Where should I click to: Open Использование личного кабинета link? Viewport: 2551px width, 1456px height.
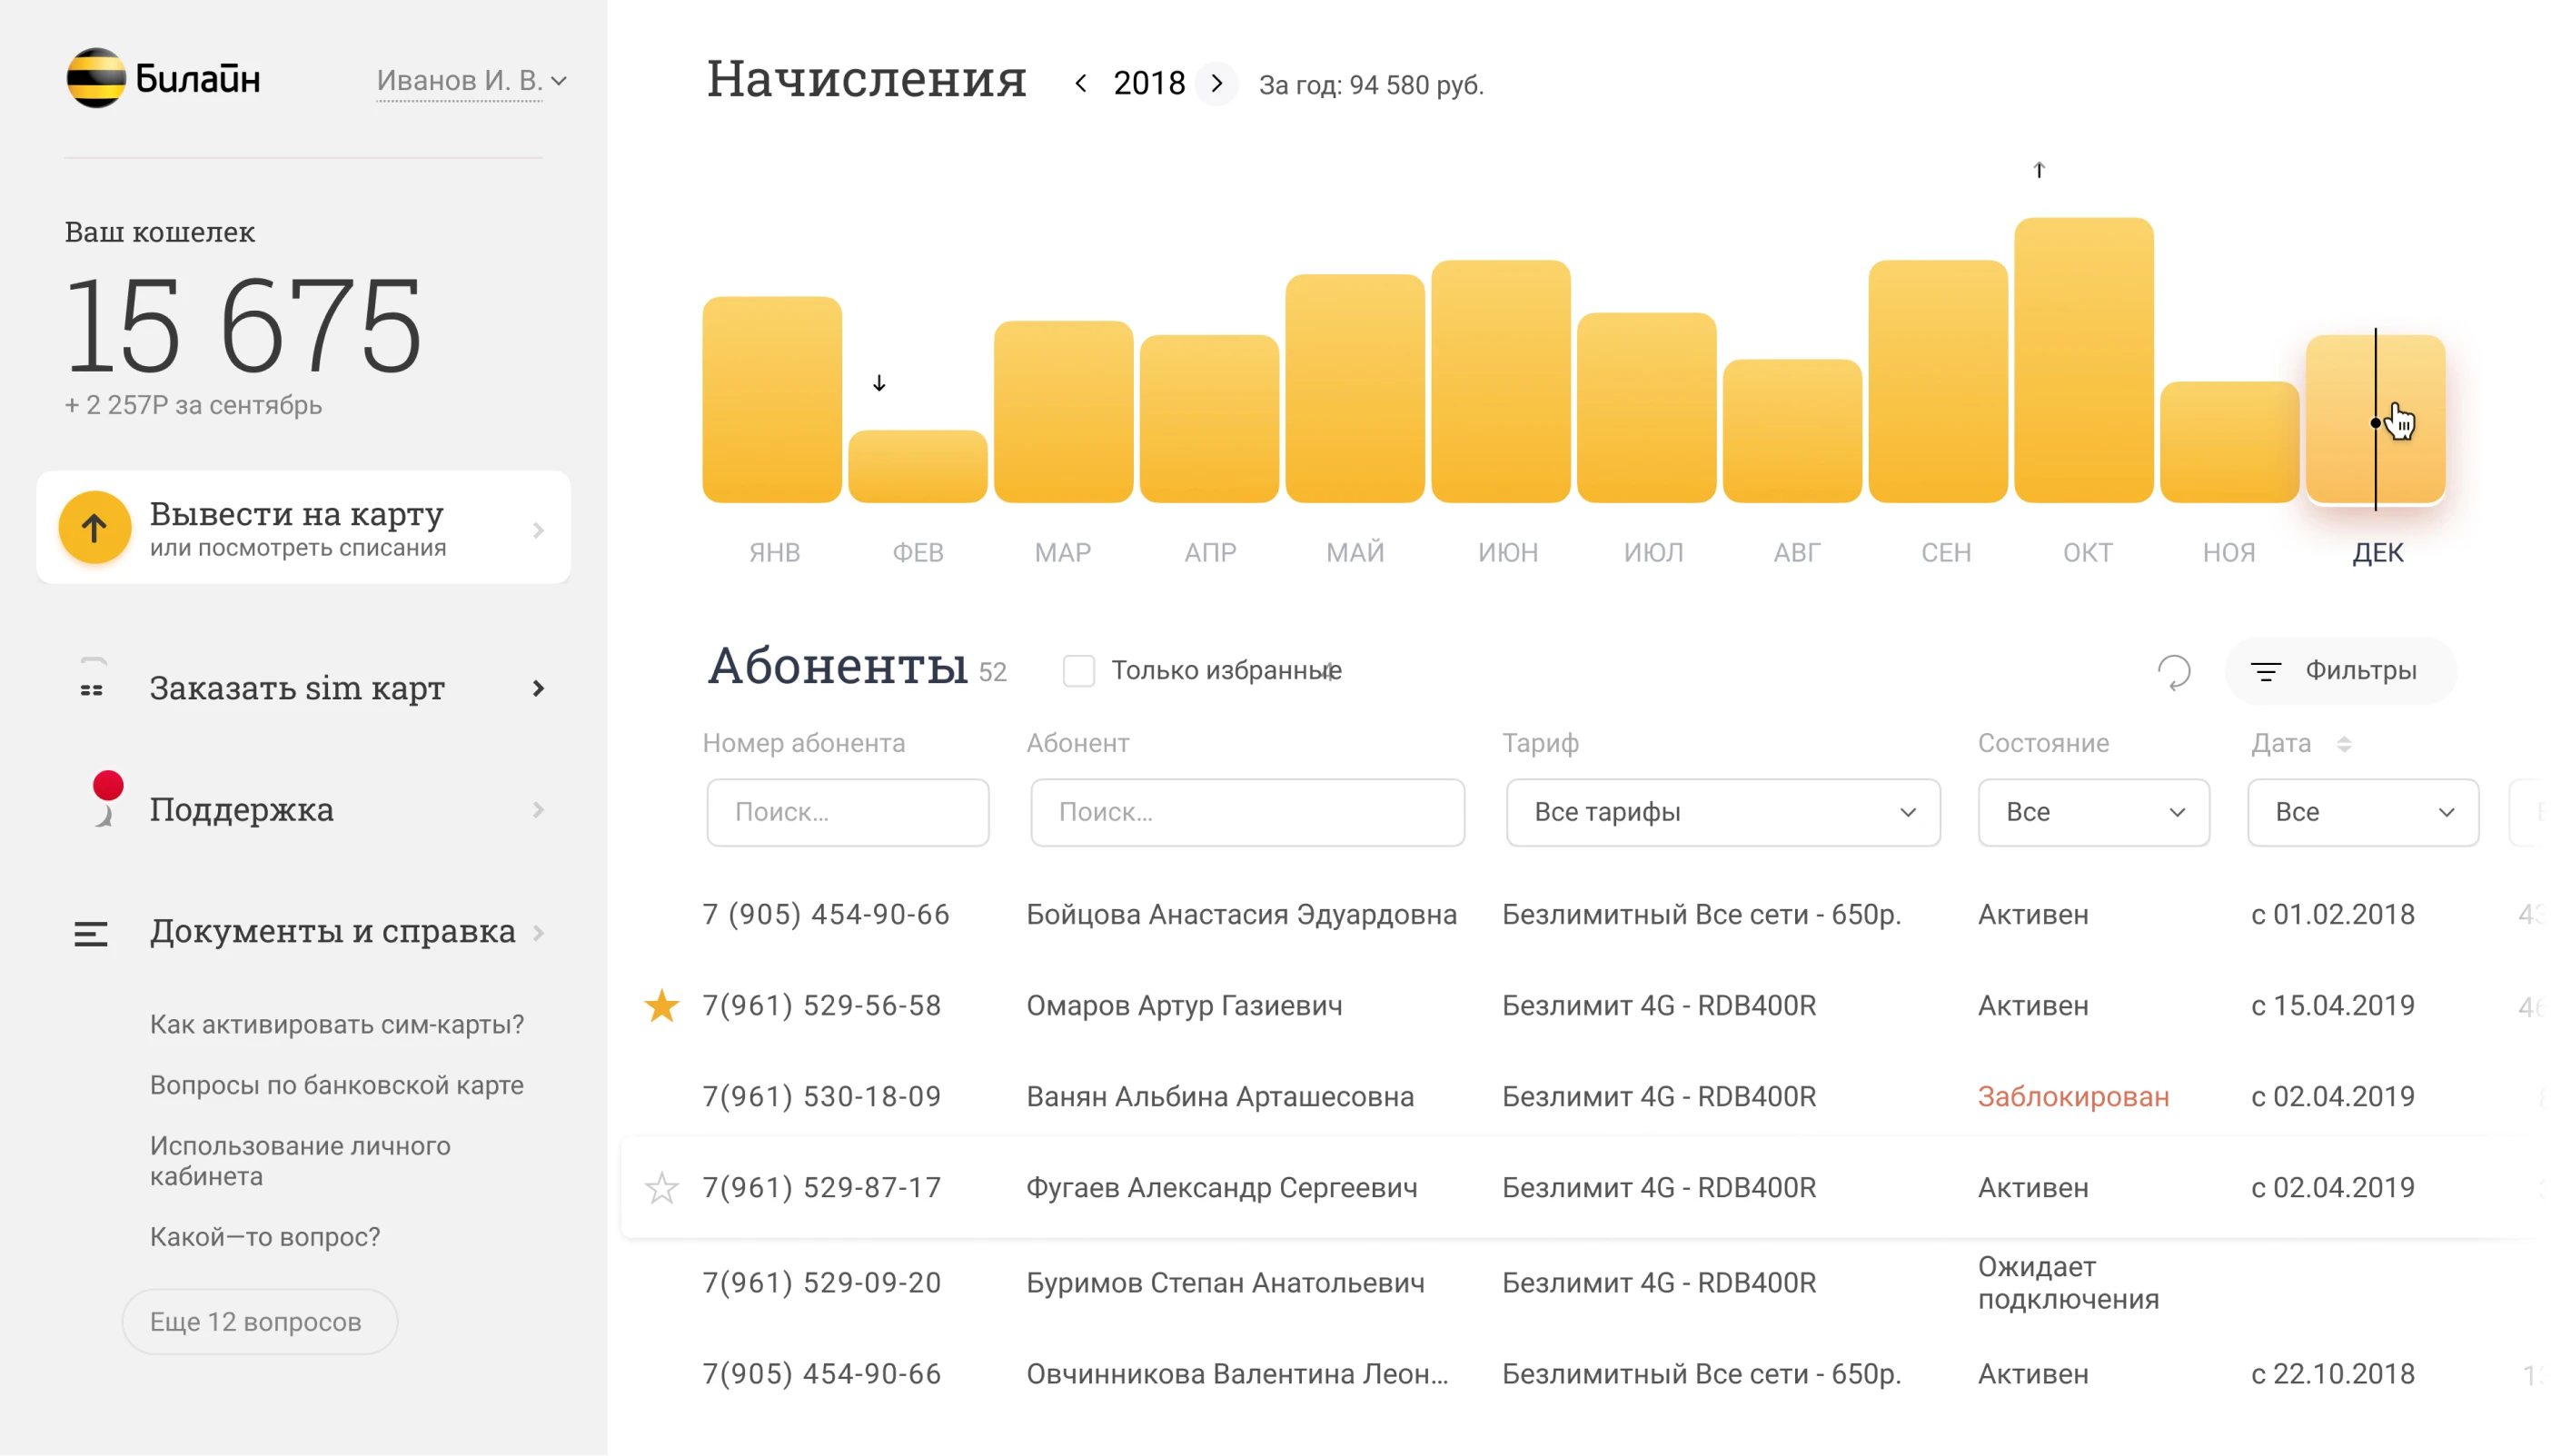[300, 1160]
